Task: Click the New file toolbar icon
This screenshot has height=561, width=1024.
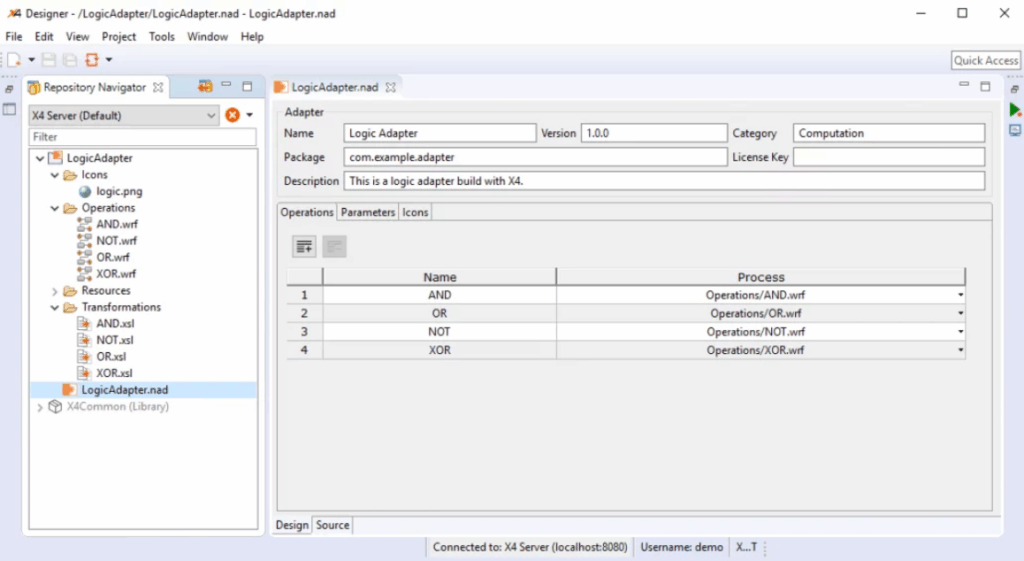Action: coord(15,60)
